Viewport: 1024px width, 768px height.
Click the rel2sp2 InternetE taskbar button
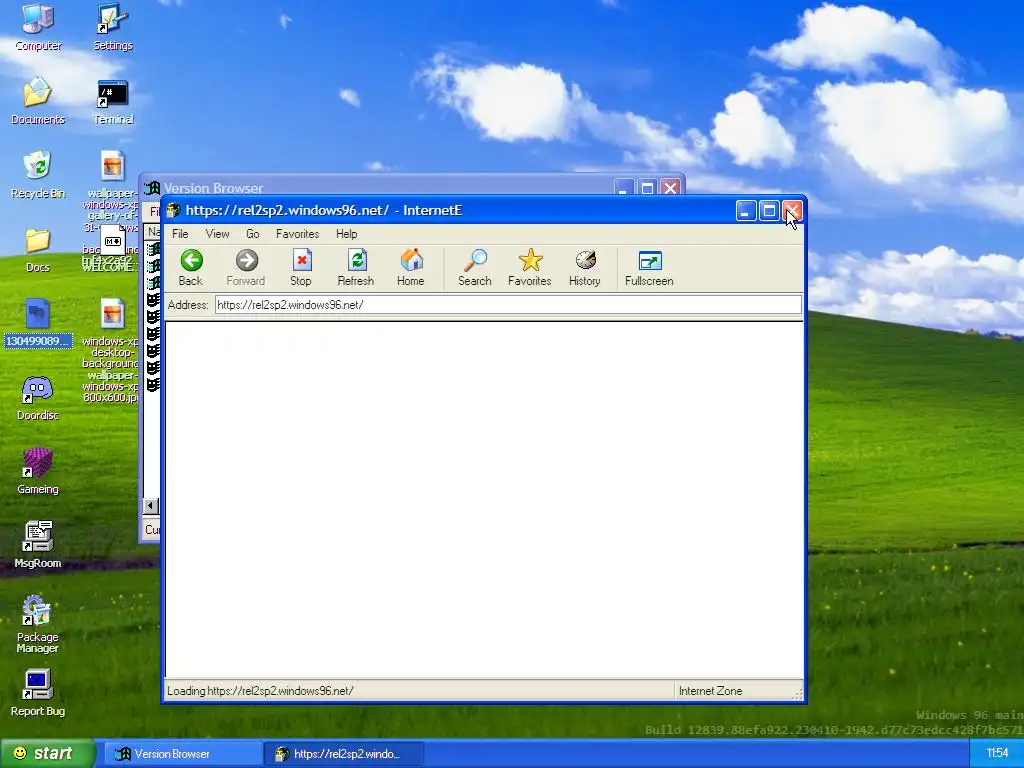click(x=344, y=754)
